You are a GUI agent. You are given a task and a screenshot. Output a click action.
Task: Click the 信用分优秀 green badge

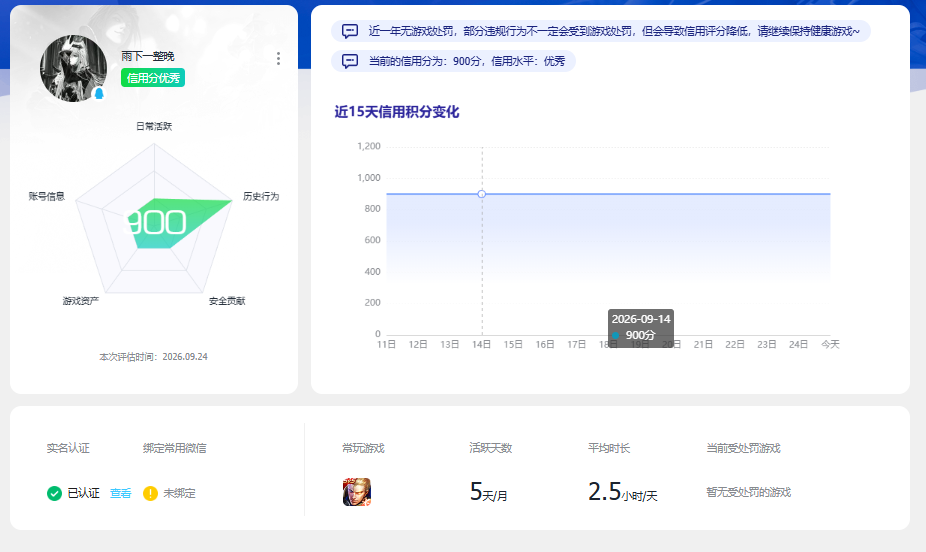point(153,78)
